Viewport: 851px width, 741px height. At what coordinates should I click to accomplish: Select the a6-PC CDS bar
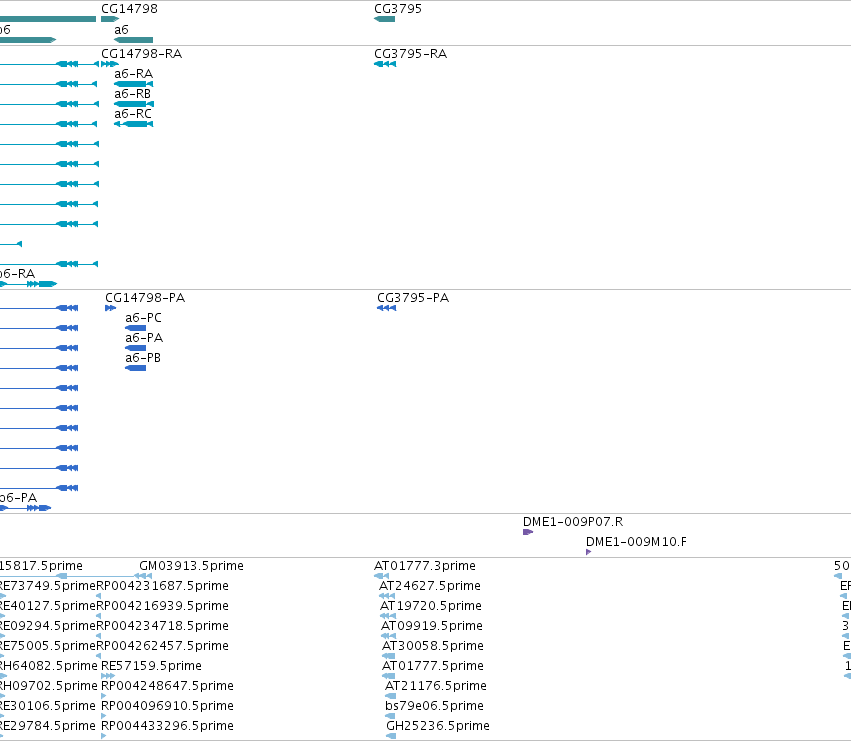(135, 328)
